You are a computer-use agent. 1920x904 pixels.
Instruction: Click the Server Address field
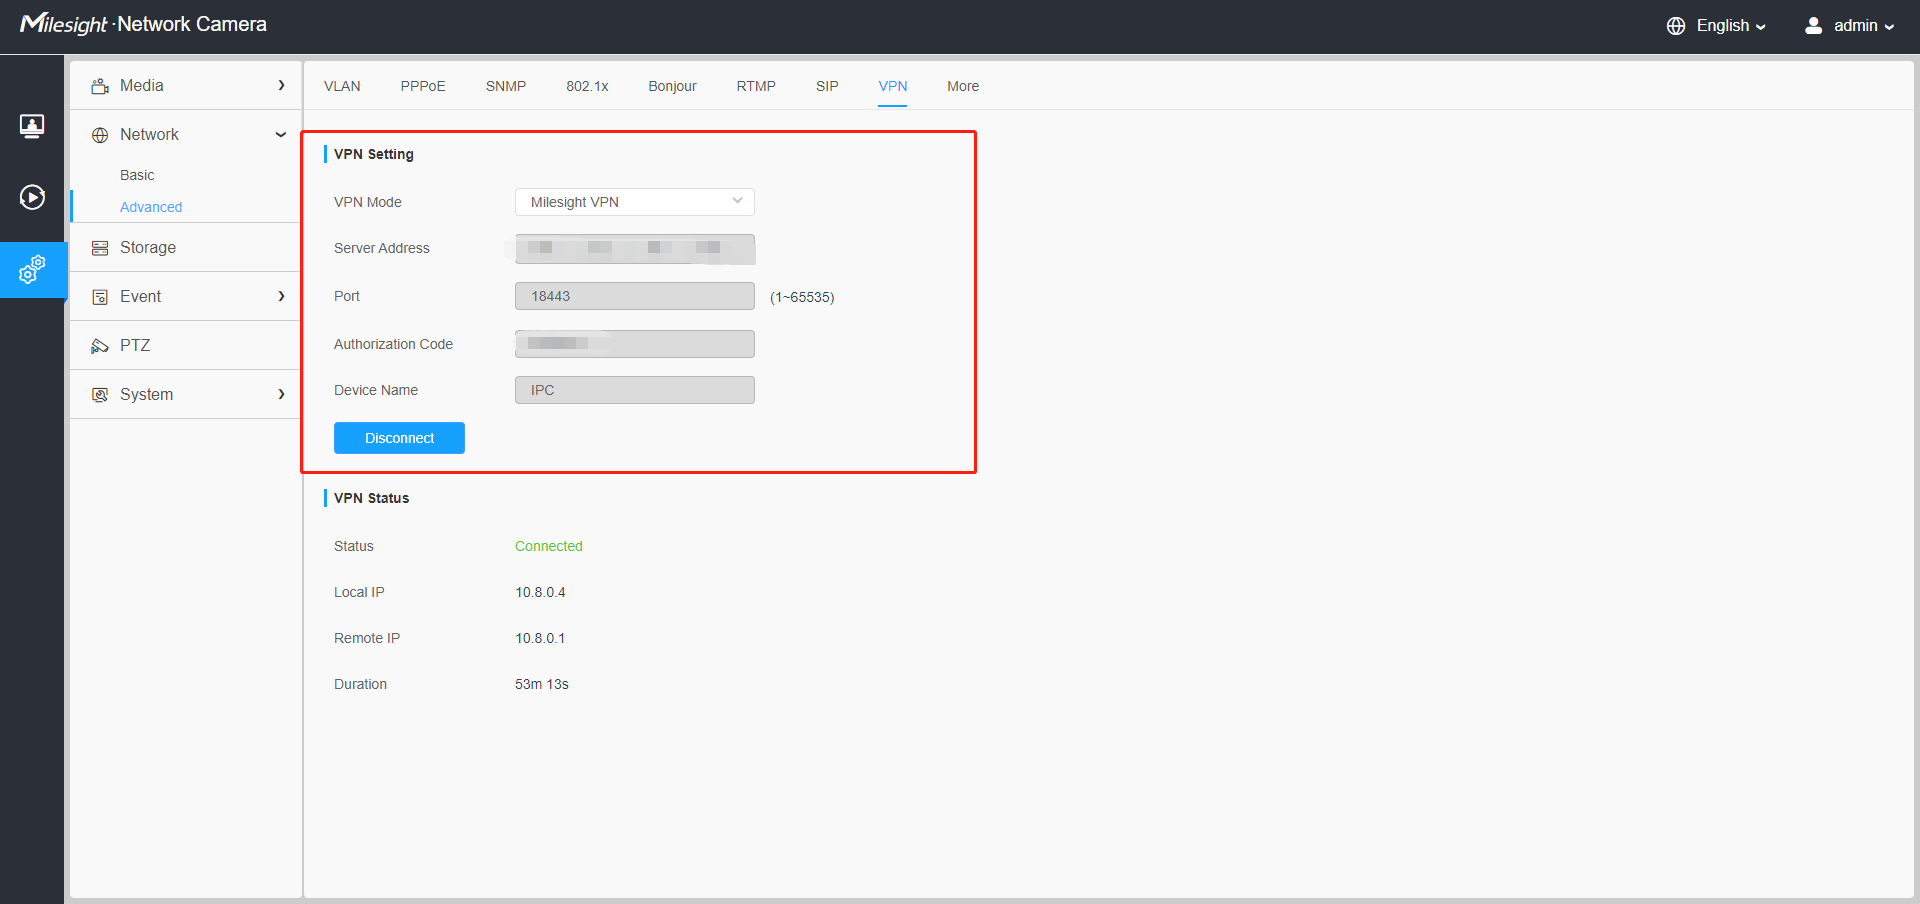635,248
